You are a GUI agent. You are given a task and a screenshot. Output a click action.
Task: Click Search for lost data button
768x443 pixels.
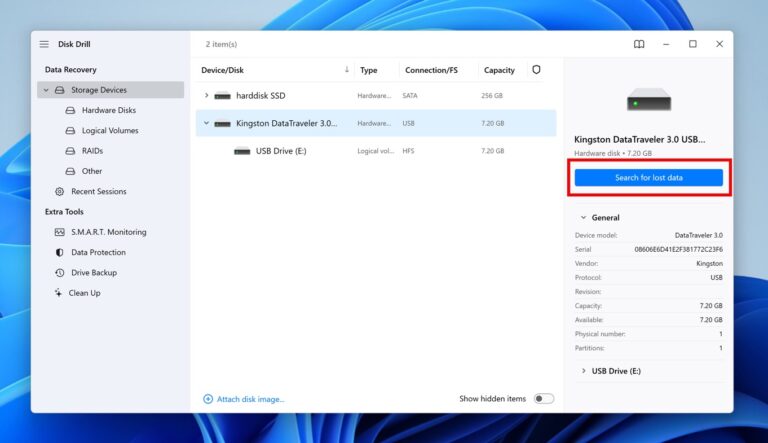[648, 177]
